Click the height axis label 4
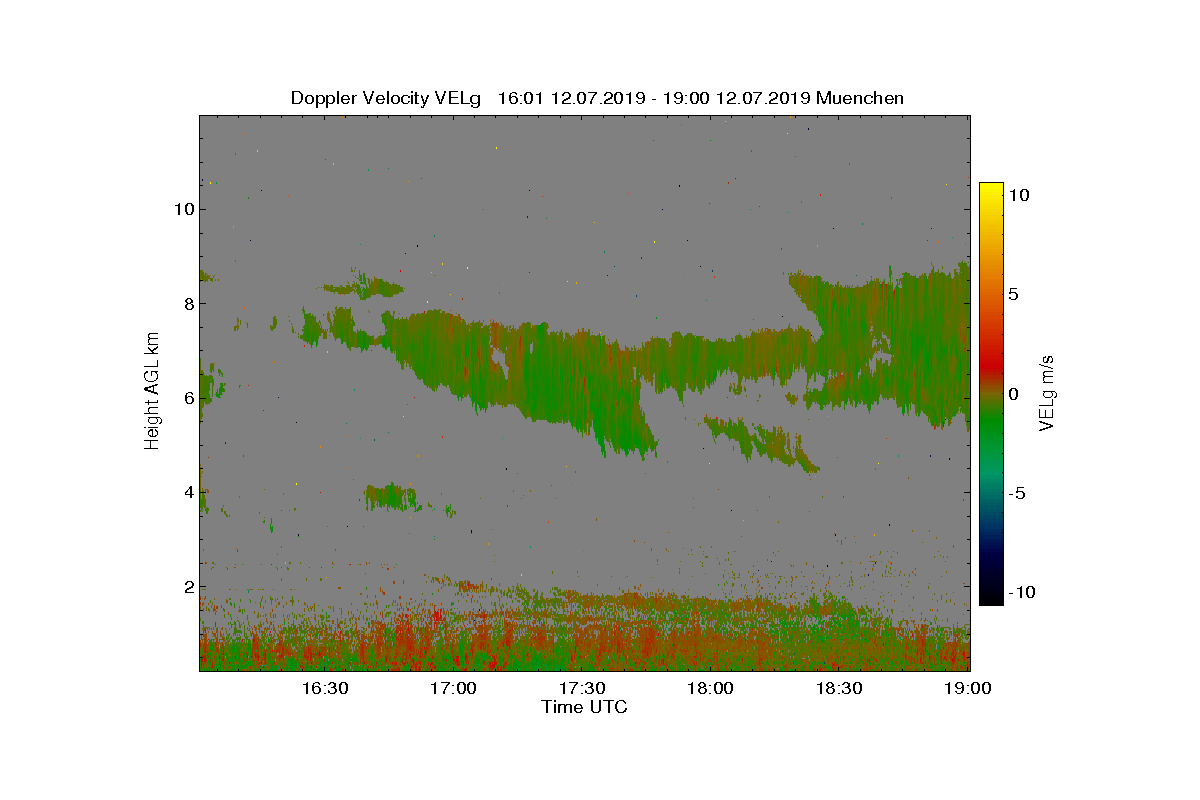The width and height of the screenshot is (1200, 800). pyautogui.click(x=188, y=493)
